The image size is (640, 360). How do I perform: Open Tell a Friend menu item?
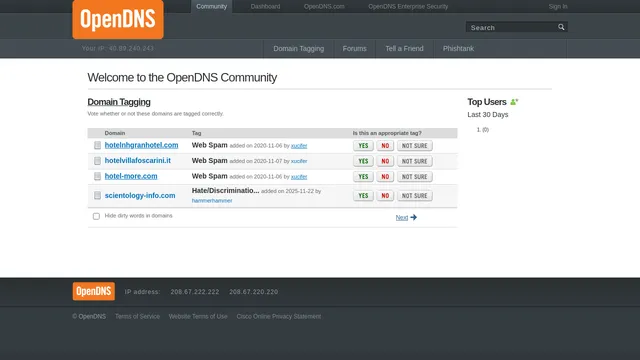tap(404, 49)
